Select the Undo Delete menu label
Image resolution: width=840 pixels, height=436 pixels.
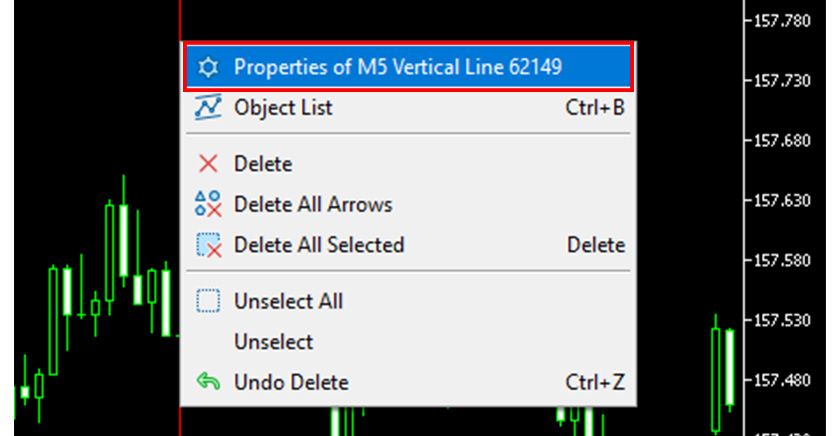(x=291, y=382)
